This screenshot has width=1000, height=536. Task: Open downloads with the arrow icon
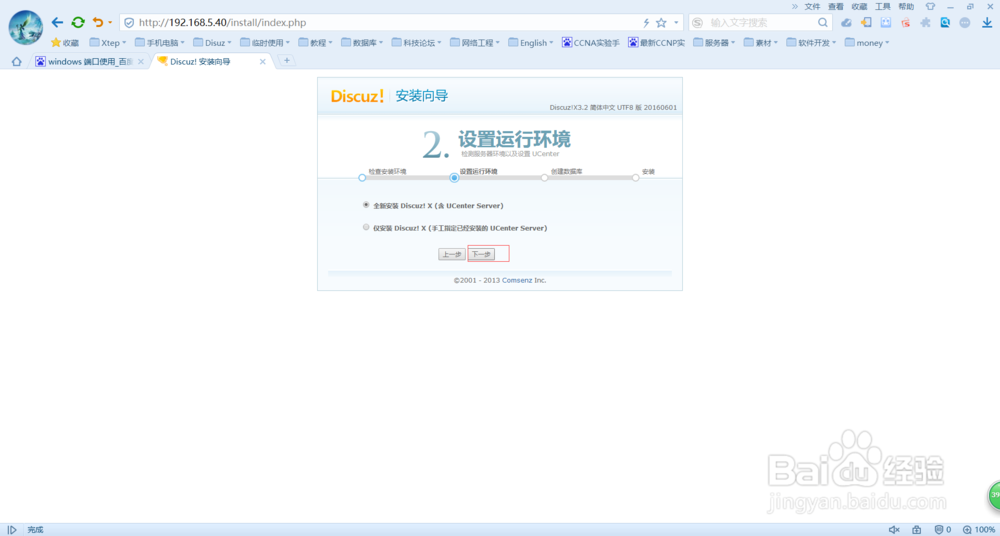(x=987, y=22)
